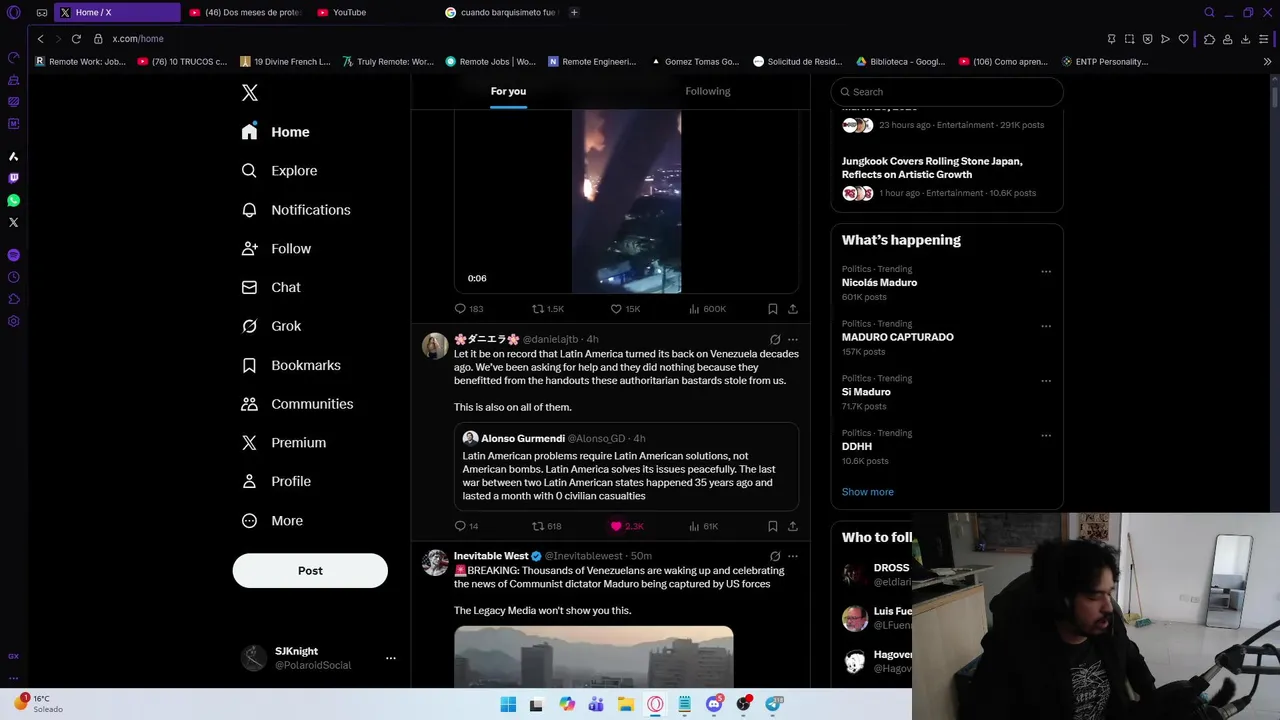This screenshot has height=720, width=1280.
Task: Switch to the Following tab
Action: click(708, 91)
